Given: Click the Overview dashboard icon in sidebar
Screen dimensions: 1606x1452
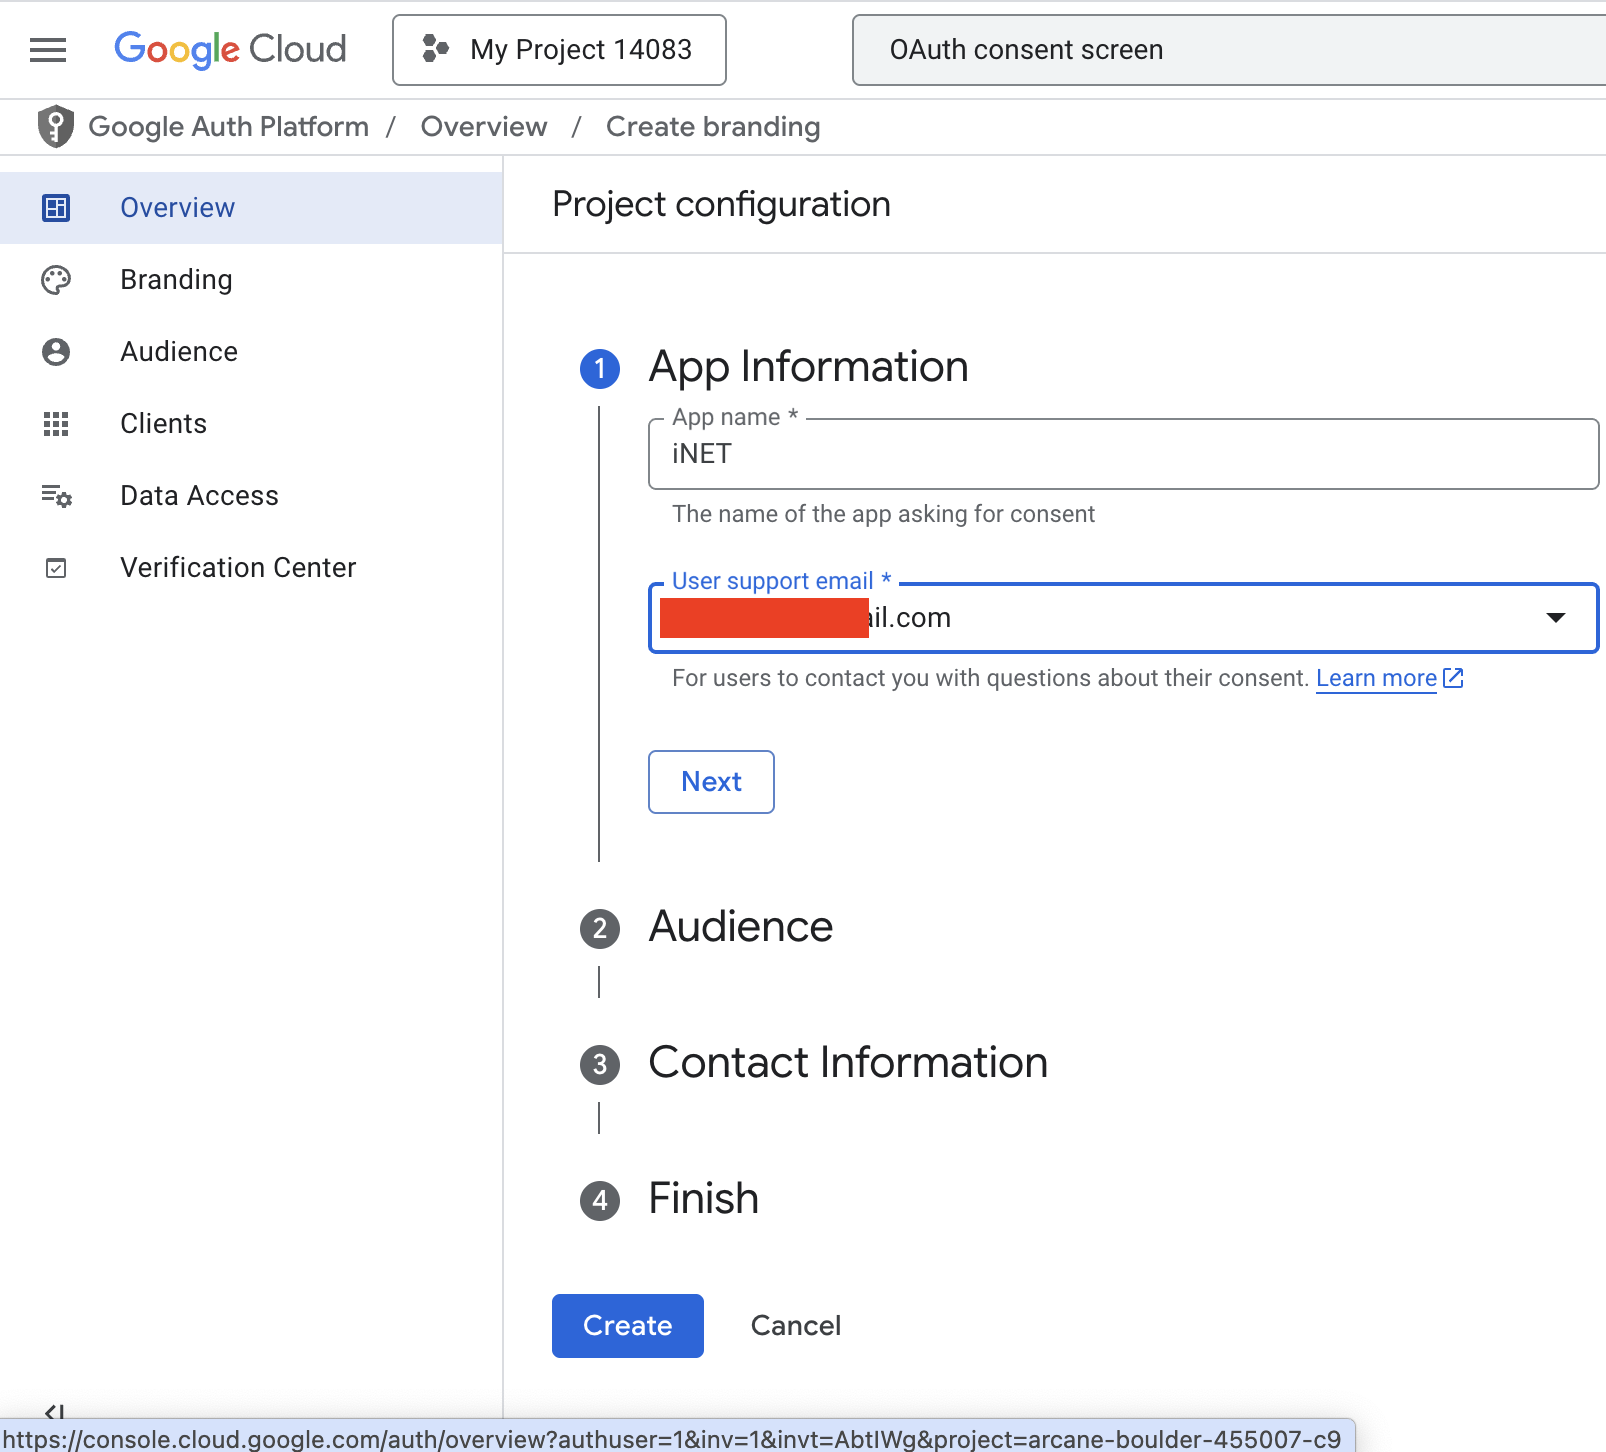Looking at the screenshot, I should tap(56, 208).
